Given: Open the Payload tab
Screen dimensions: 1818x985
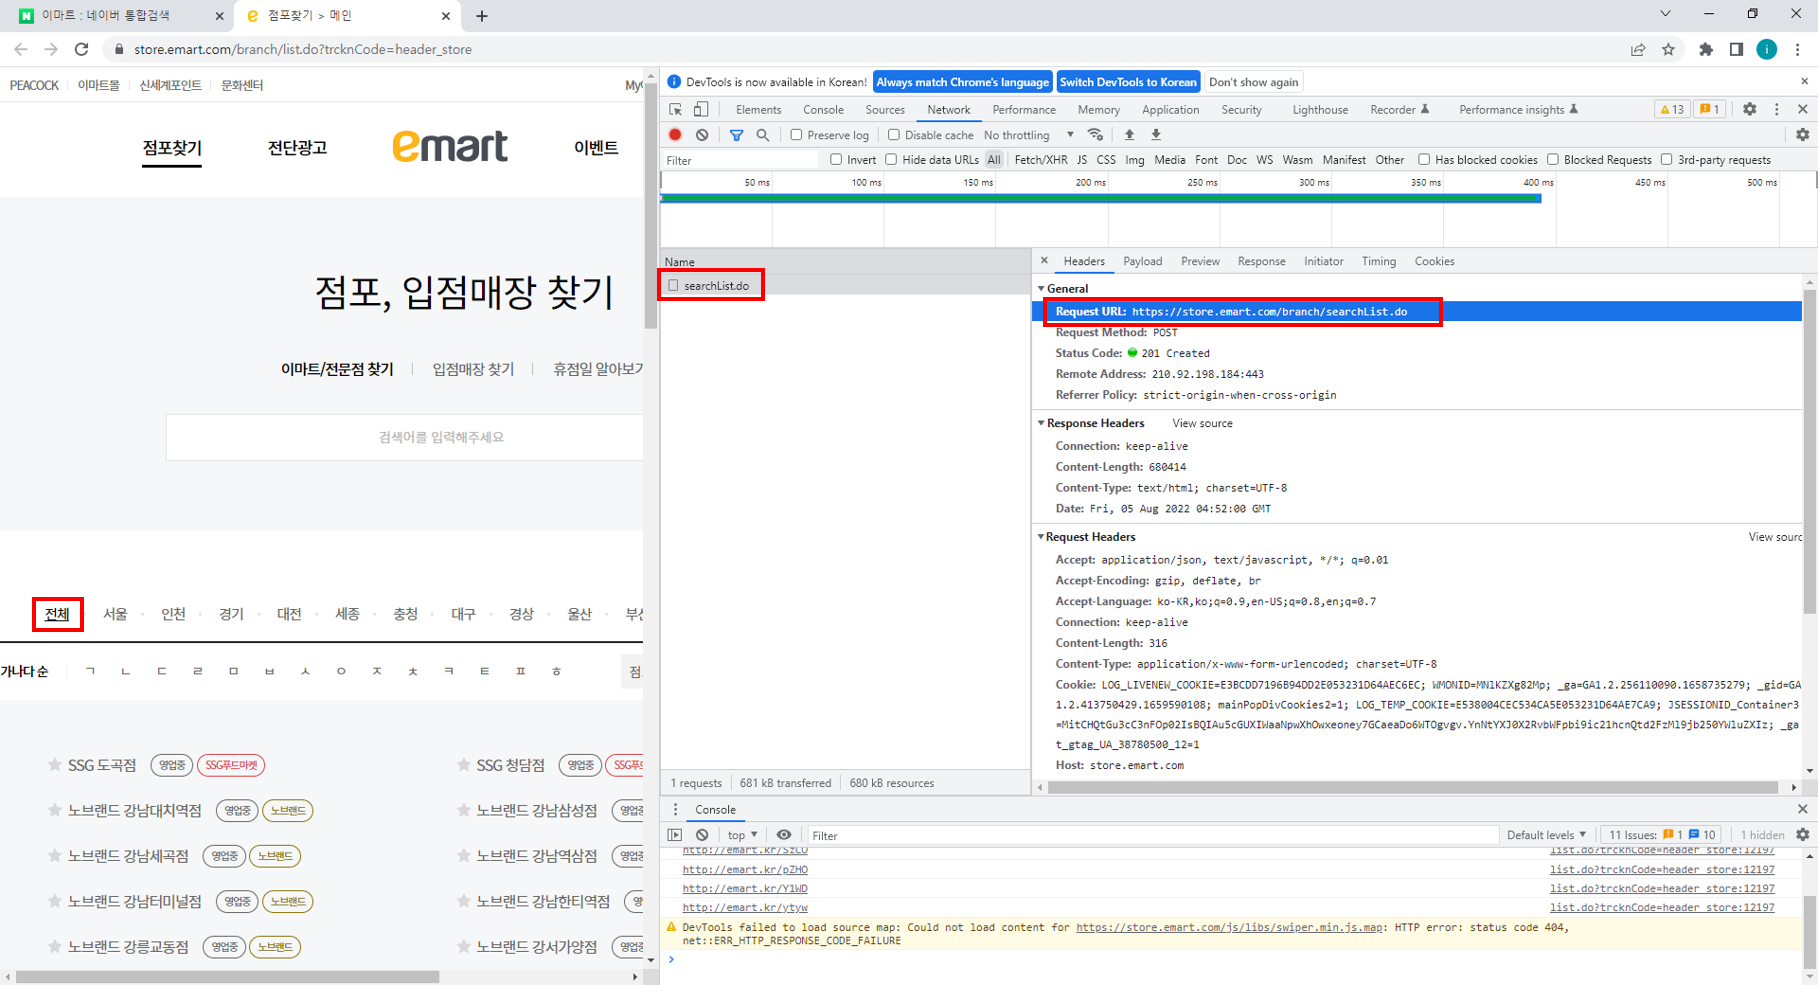Looking at the screenshot, I should 1142,261.
